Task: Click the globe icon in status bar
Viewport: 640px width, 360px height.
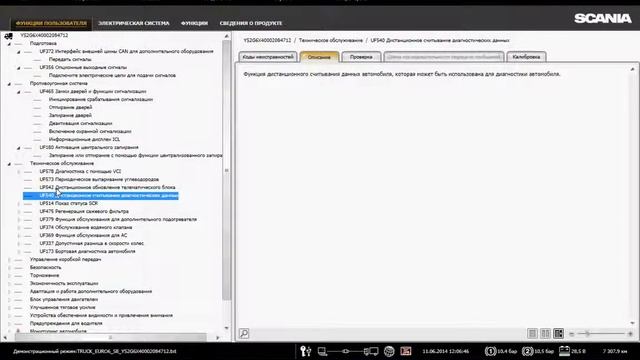Action: tap(389, 351)
